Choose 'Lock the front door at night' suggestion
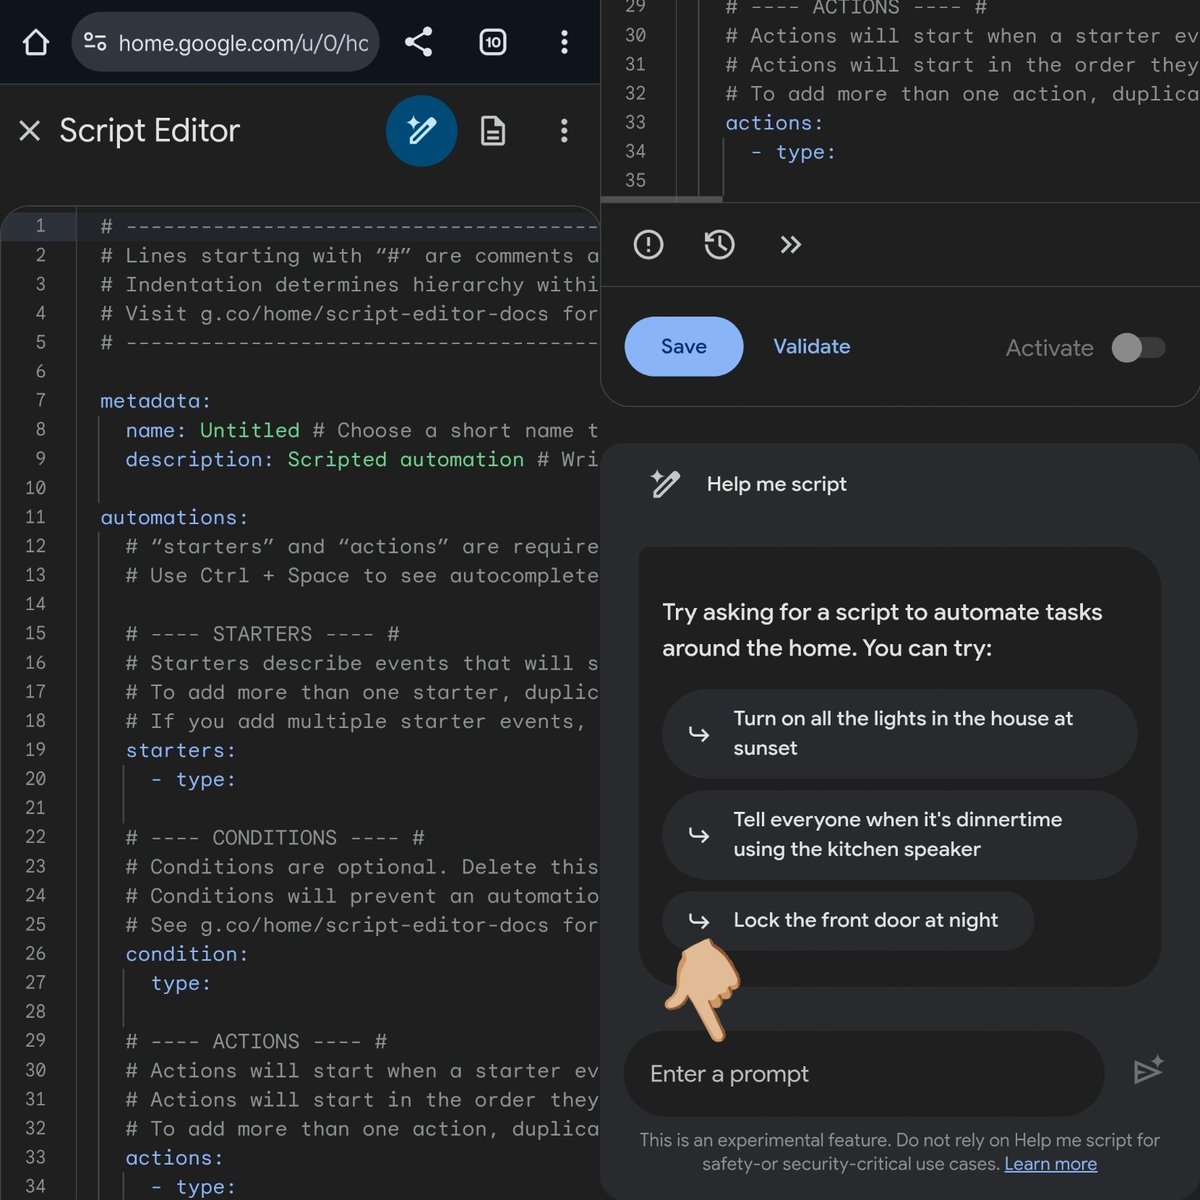1200x1200 pixels. [x=848, y=920]
